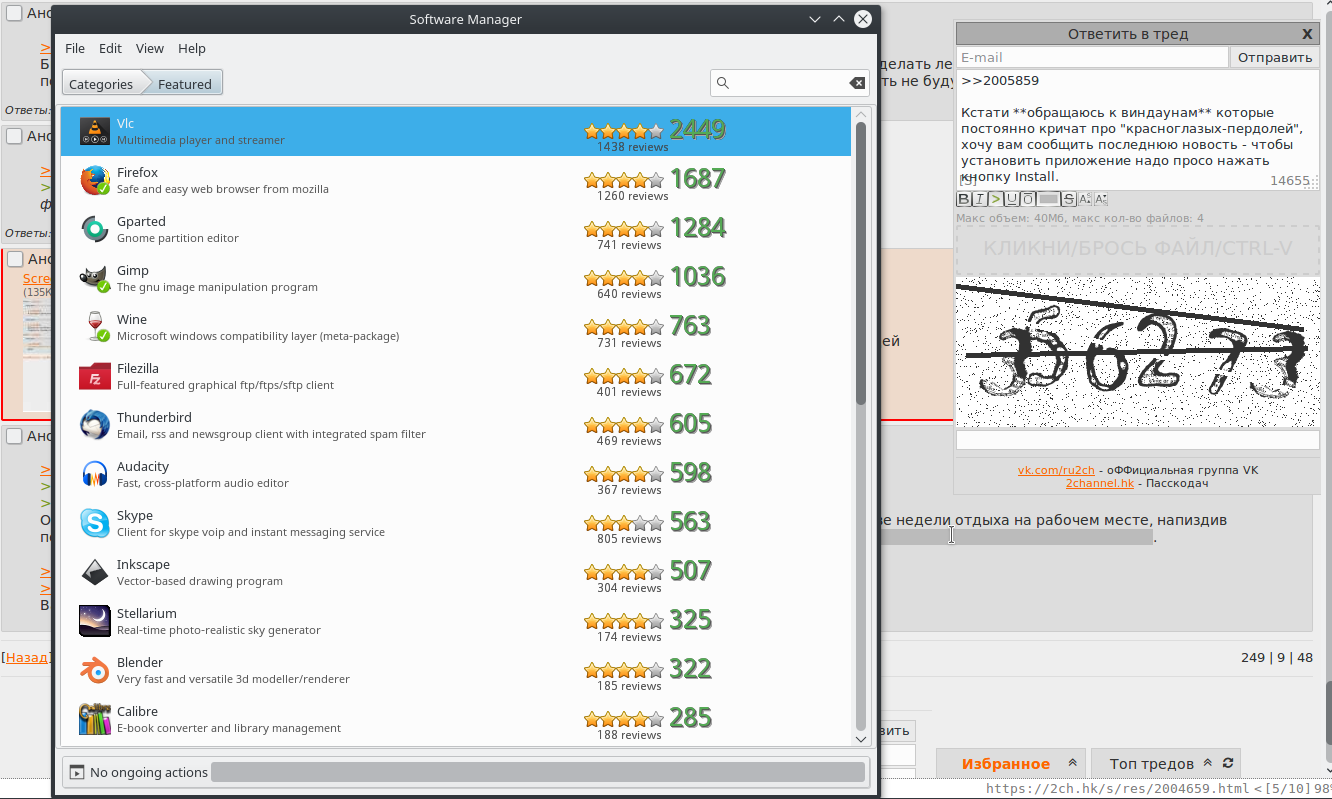Click Software Manager scrollbar up arrow

861,114
